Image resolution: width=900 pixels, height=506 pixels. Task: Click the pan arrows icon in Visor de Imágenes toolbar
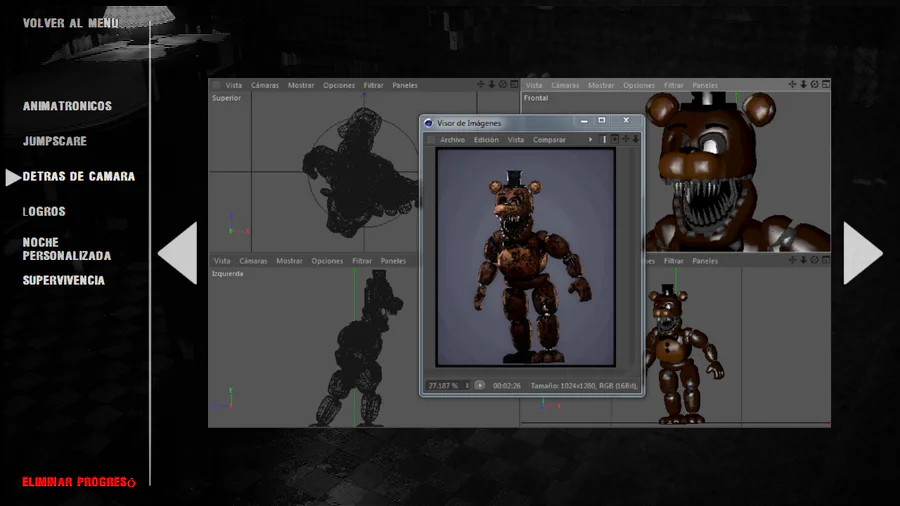coord(626,139)
